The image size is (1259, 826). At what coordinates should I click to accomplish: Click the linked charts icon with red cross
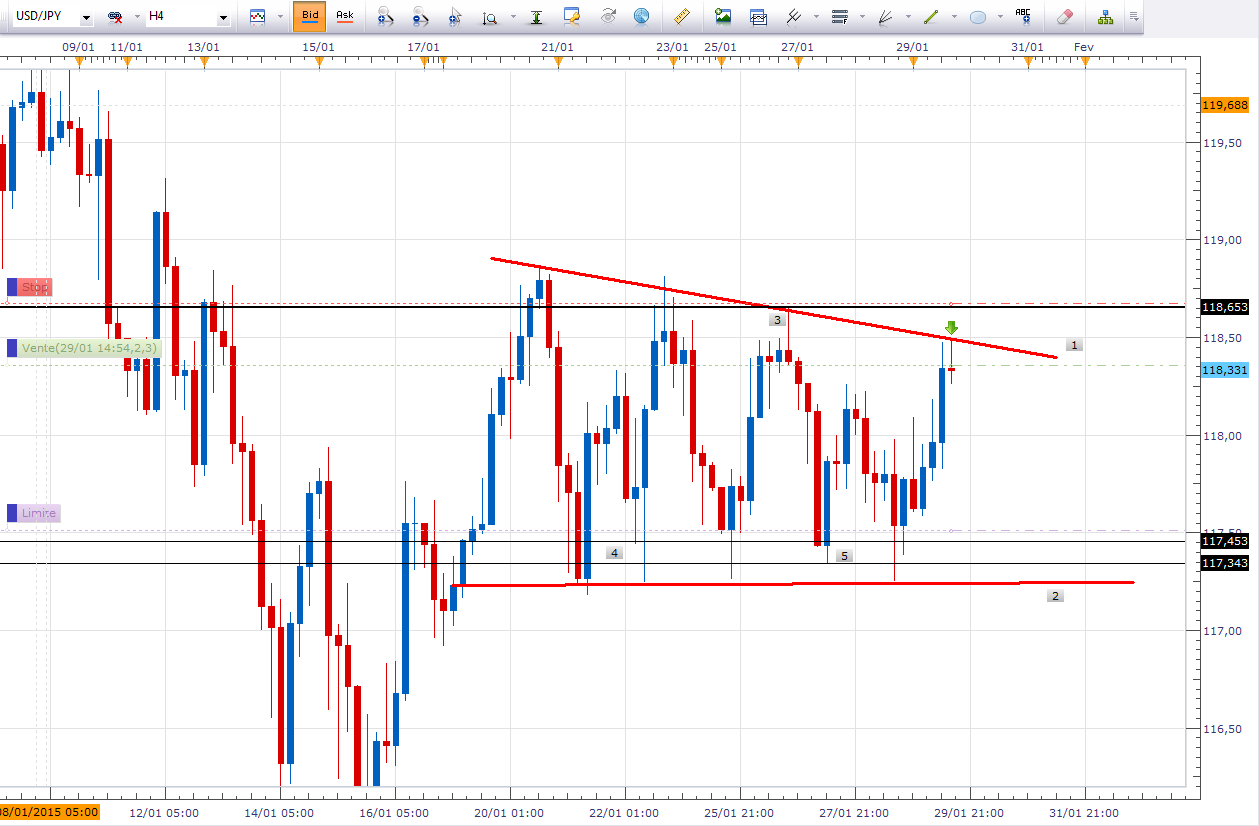[116, 17]
